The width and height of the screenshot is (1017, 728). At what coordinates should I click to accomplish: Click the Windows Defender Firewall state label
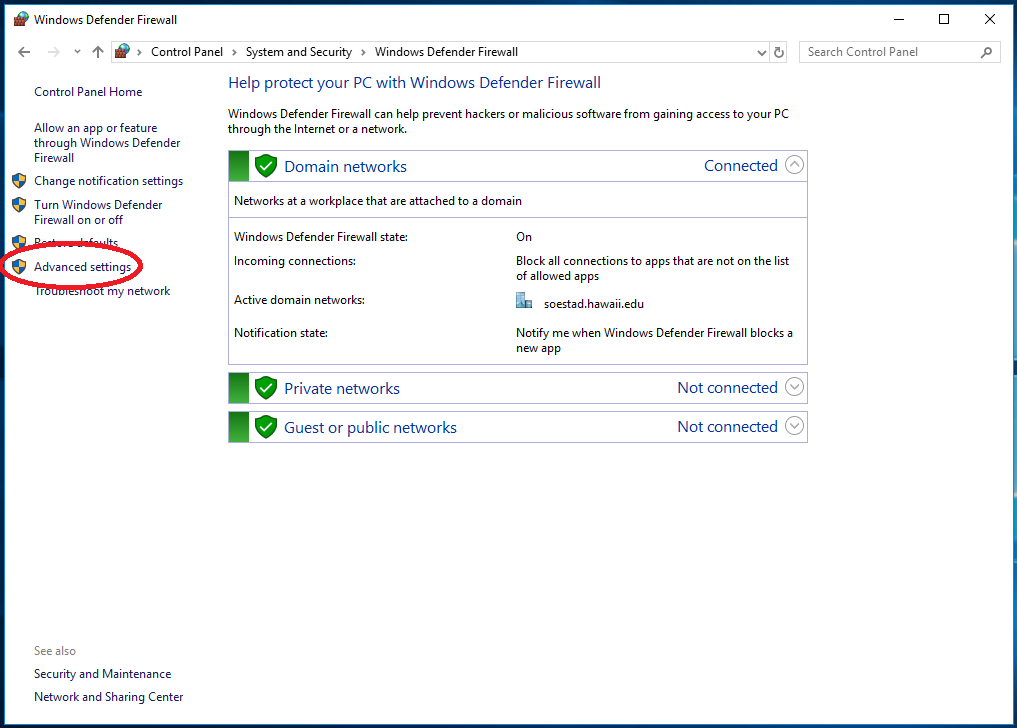point(321,237)
